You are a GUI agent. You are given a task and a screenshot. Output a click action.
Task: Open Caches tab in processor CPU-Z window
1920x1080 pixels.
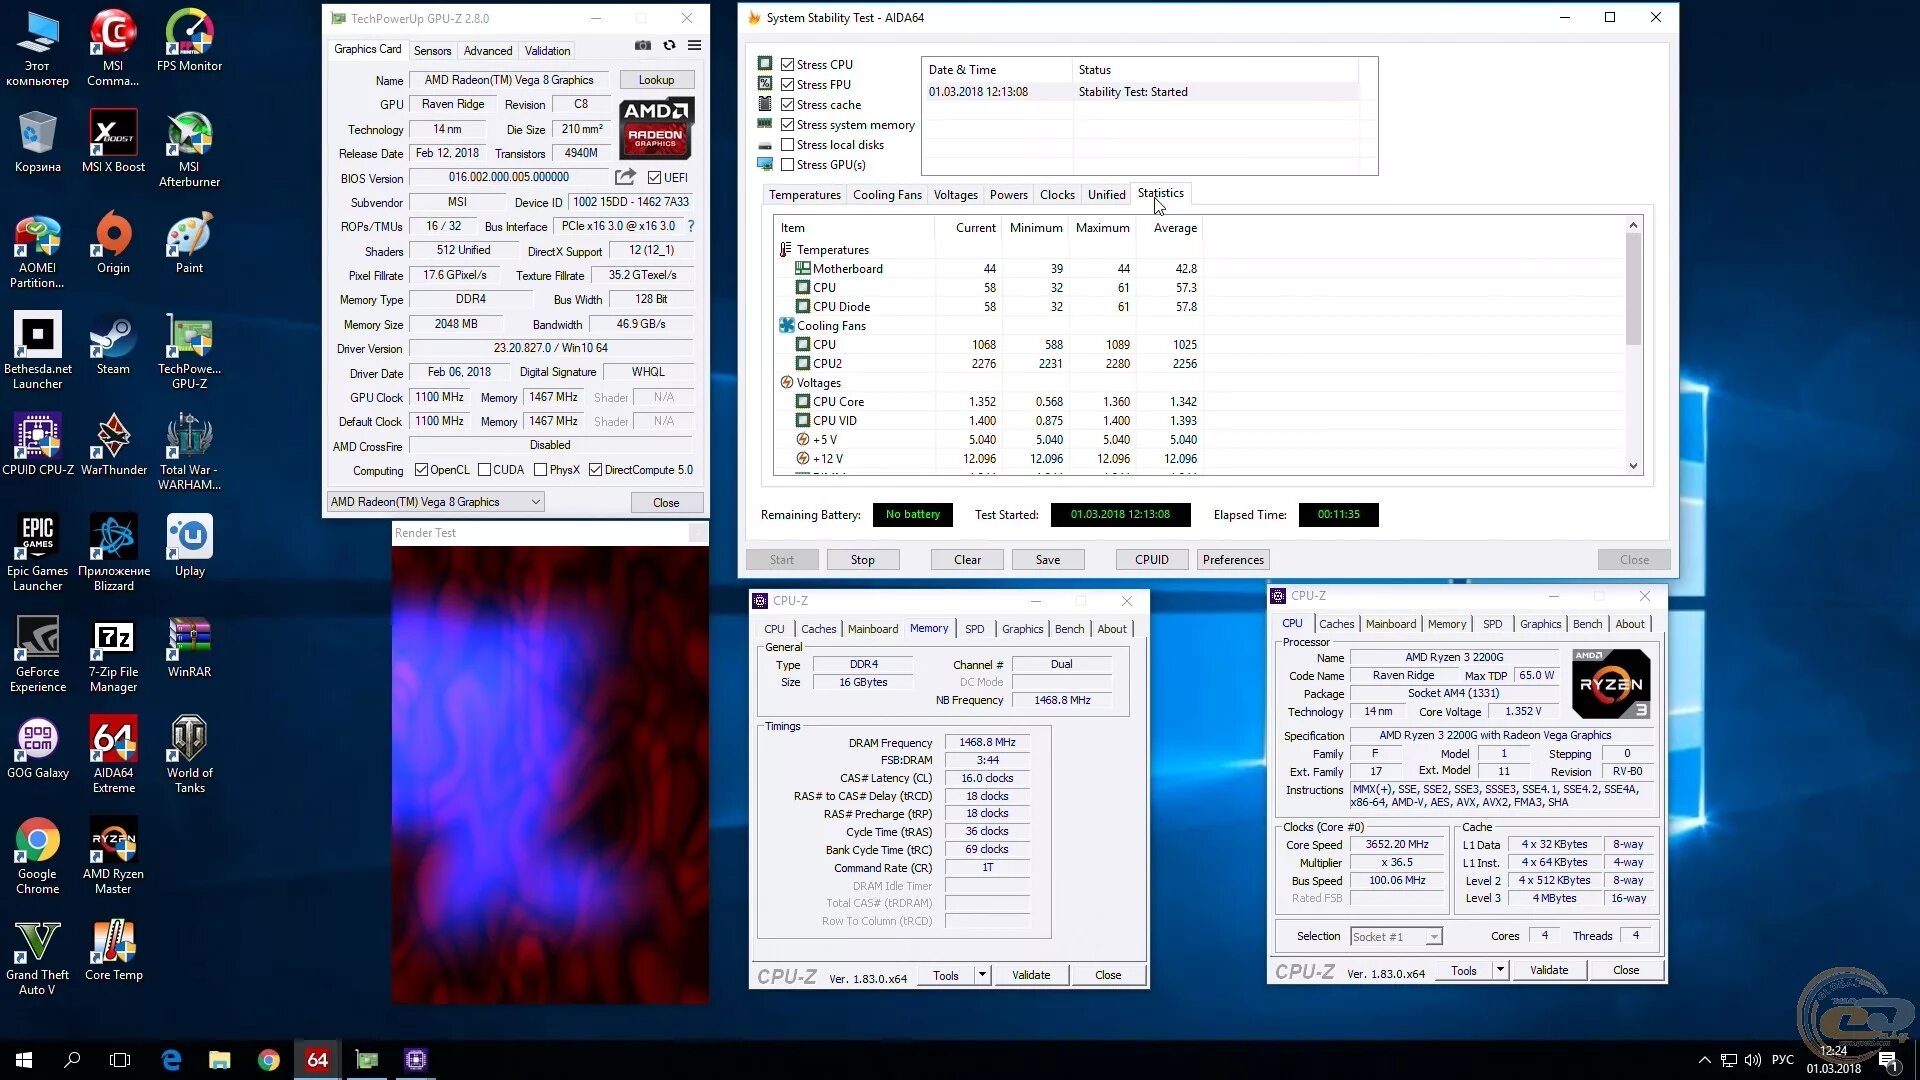click(1336, 624)
